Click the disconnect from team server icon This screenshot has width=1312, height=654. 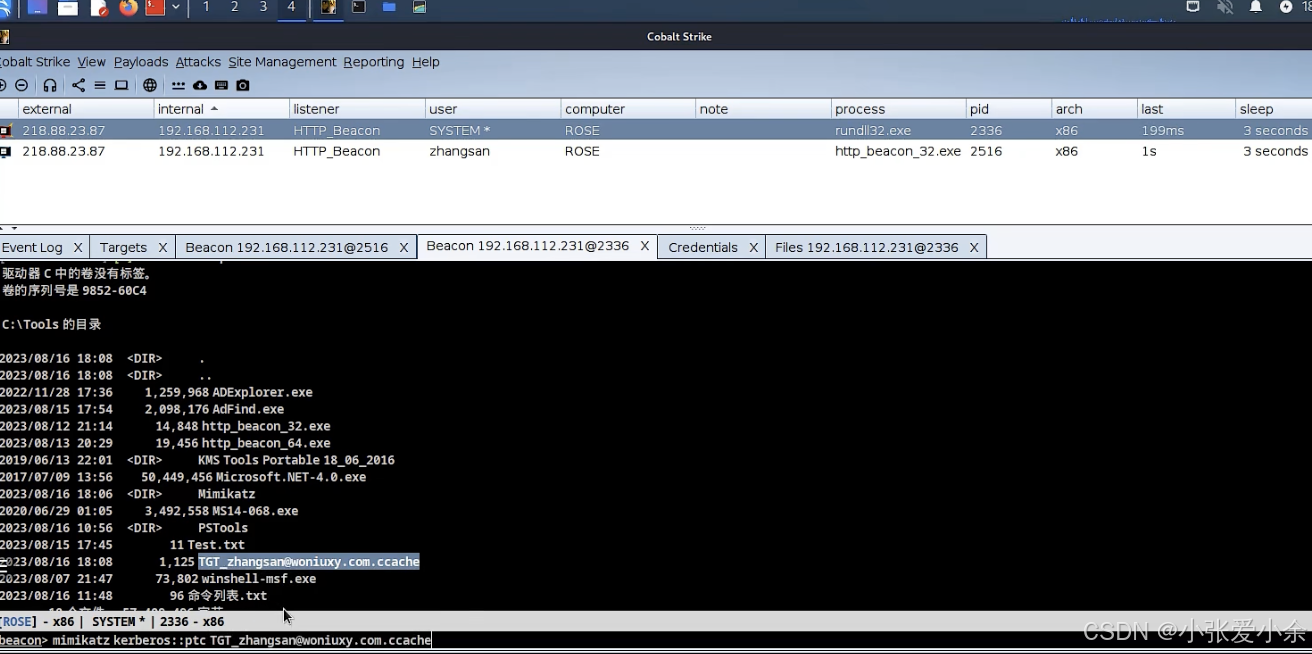21,85
